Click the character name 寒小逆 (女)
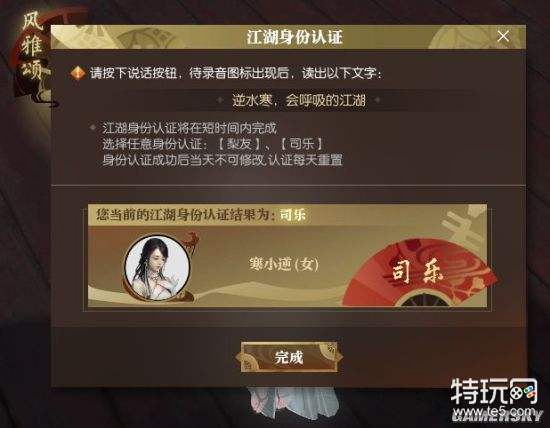 pos(284,264)
